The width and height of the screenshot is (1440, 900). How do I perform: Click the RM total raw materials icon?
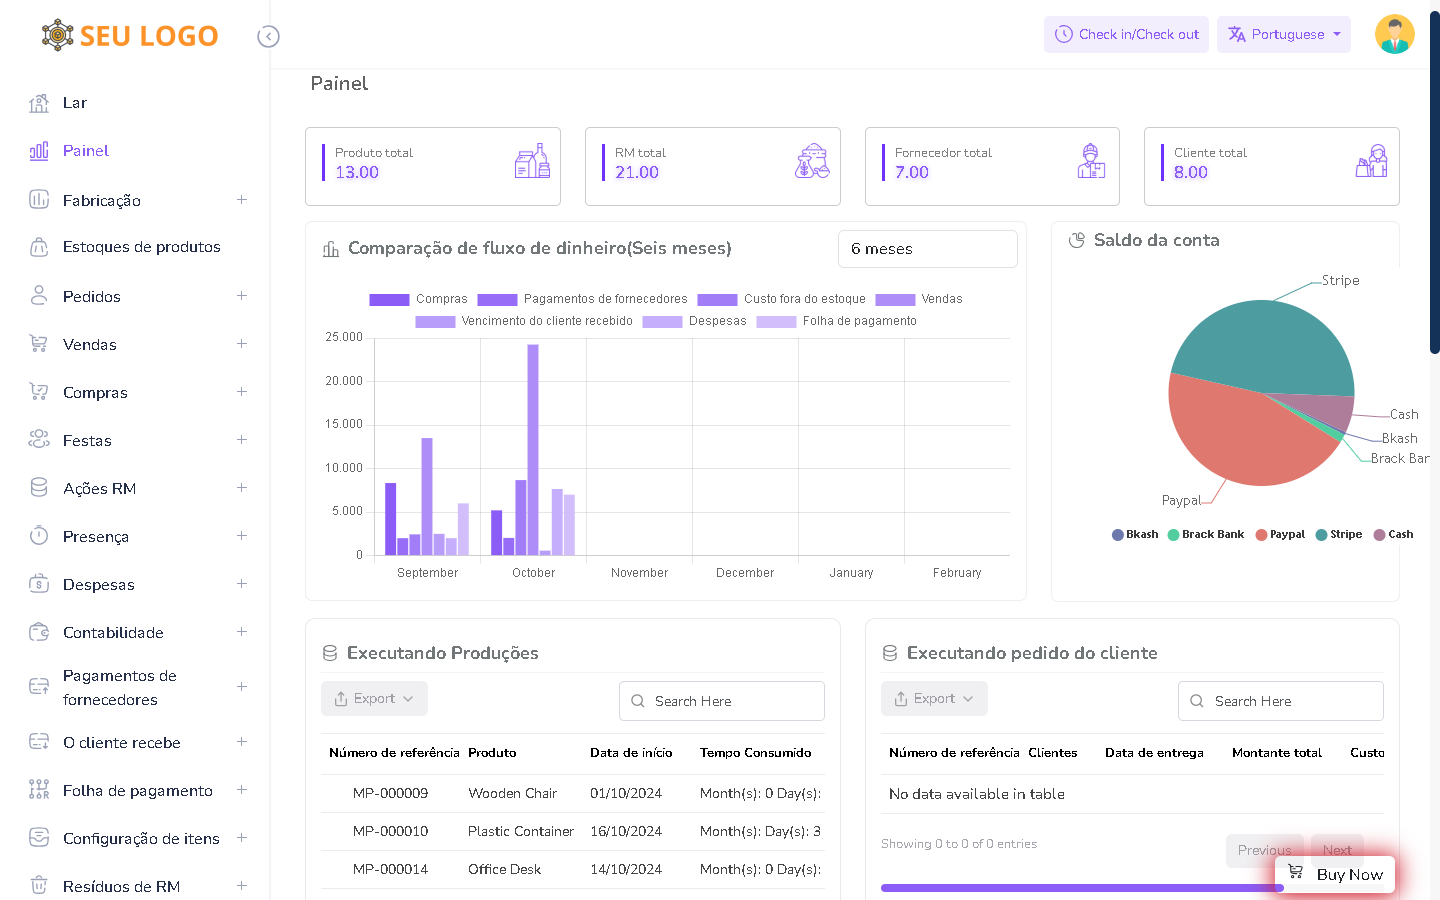coord(812,161)
